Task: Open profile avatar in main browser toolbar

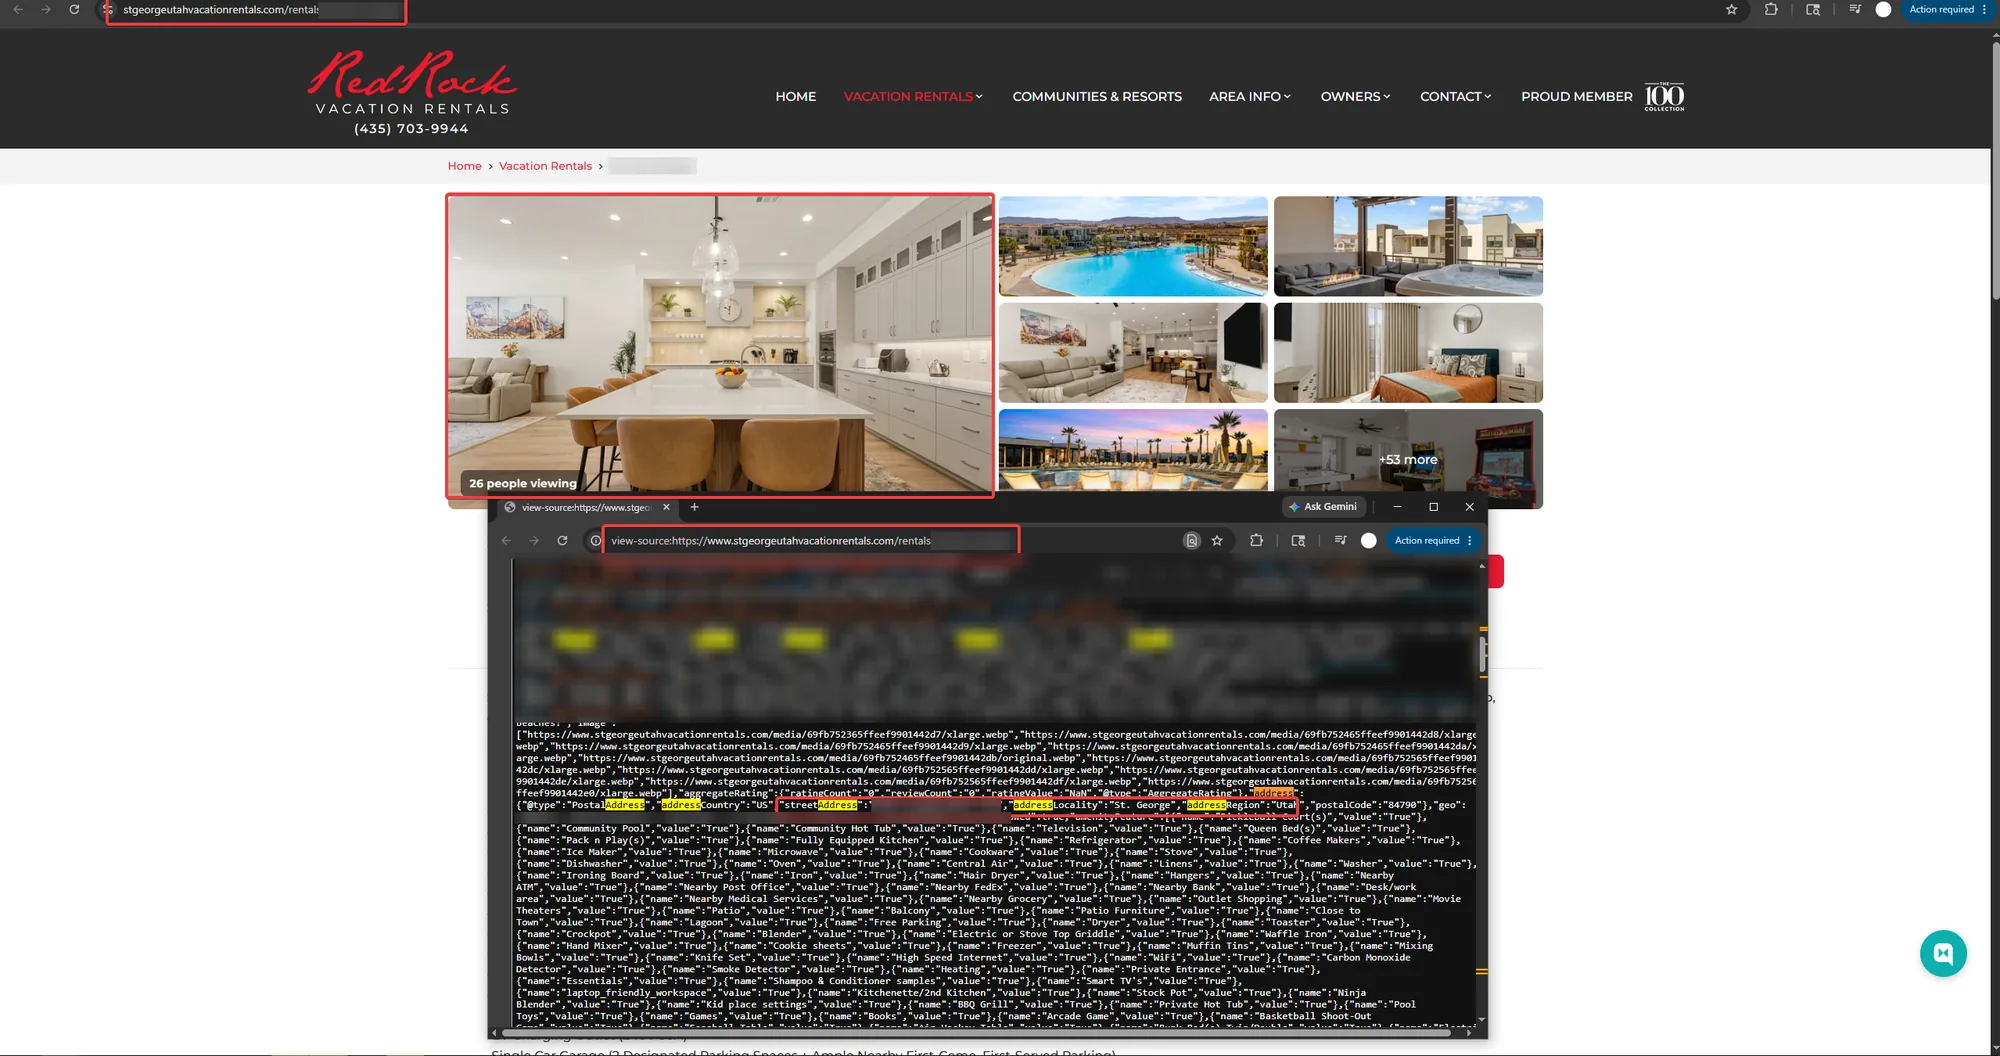Action: click(x=1883, y=9)
